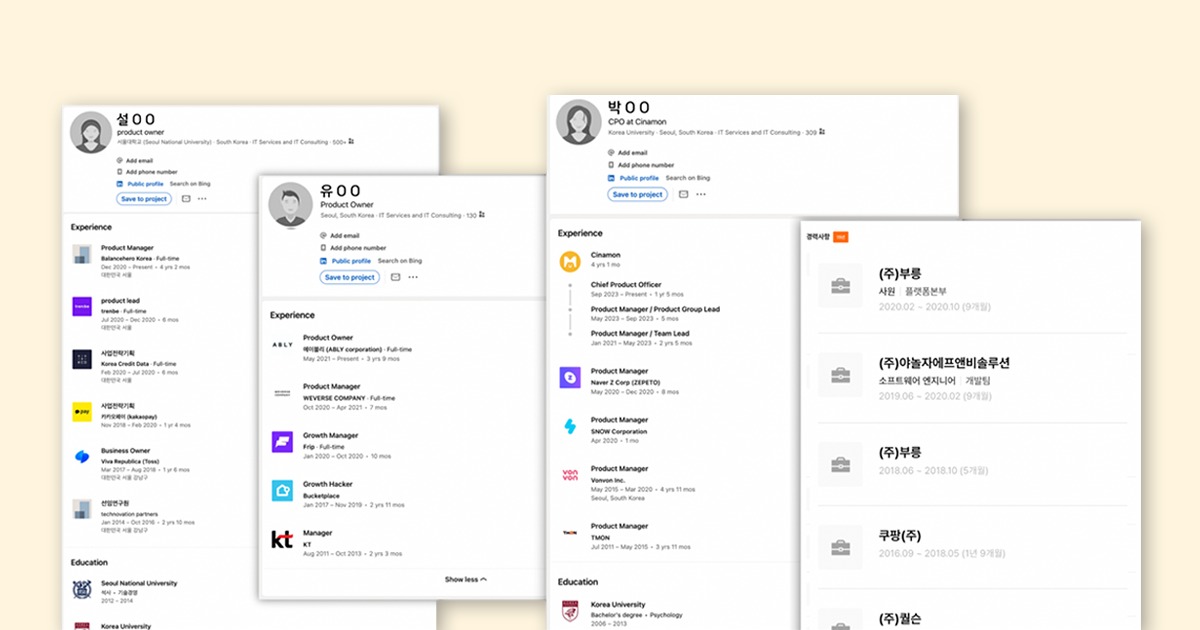Screen dimensions: 1200x630
Task: Open the Public profile link for 설OO
Action: [145, 184]
